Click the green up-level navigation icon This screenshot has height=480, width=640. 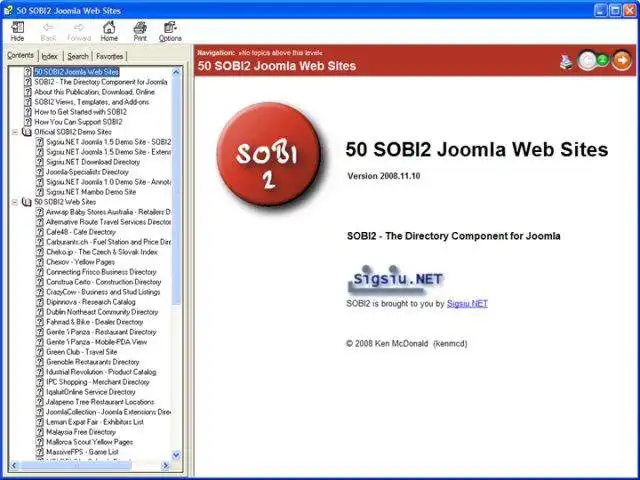pos(603,60)
